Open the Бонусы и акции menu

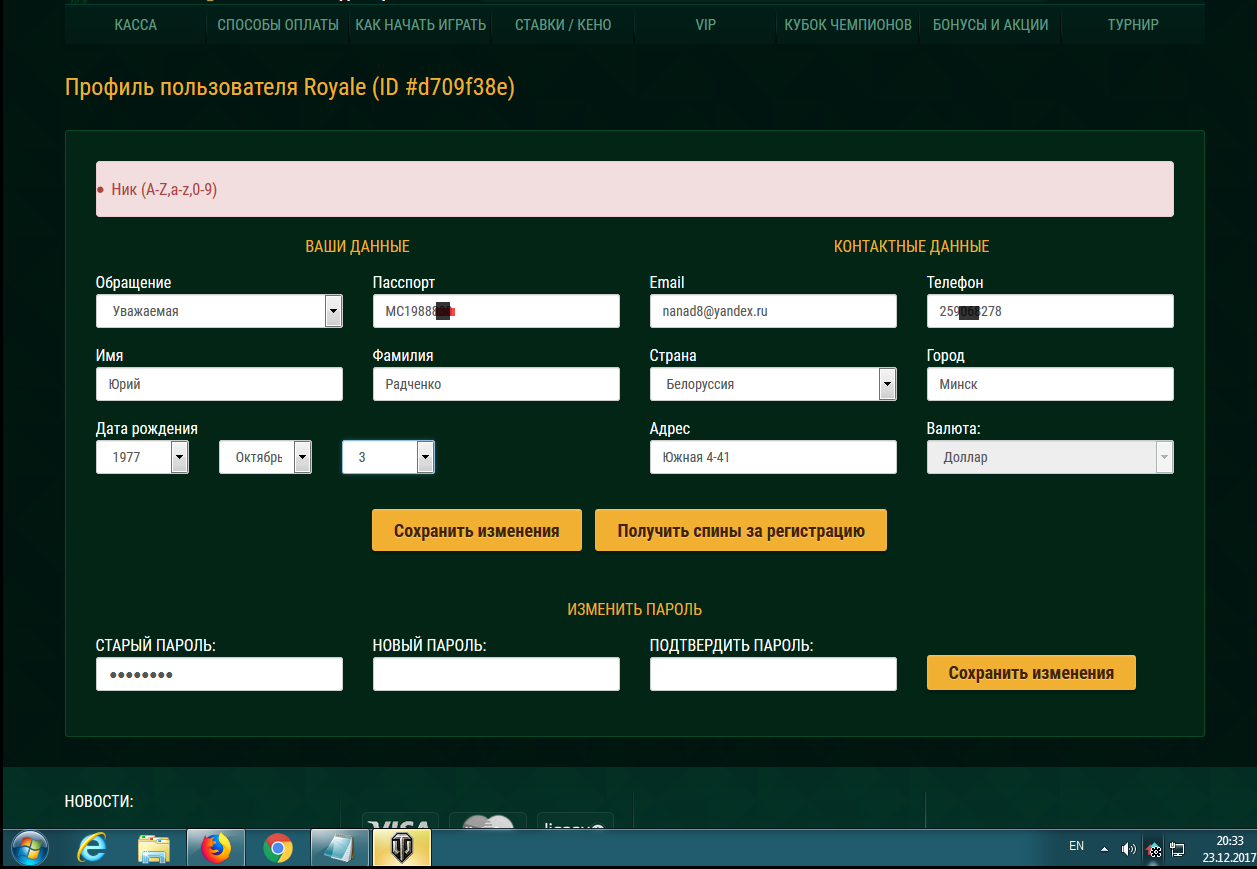(990, 25)
